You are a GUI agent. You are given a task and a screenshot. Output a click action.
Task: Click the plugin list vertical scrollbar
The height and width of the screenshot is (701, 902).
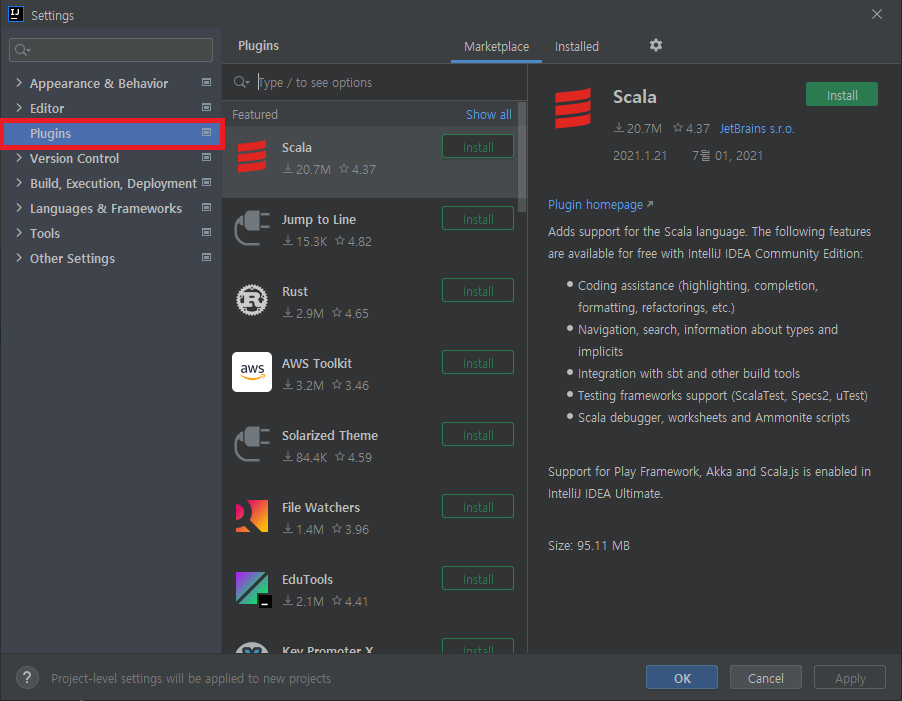click(522, 157)
